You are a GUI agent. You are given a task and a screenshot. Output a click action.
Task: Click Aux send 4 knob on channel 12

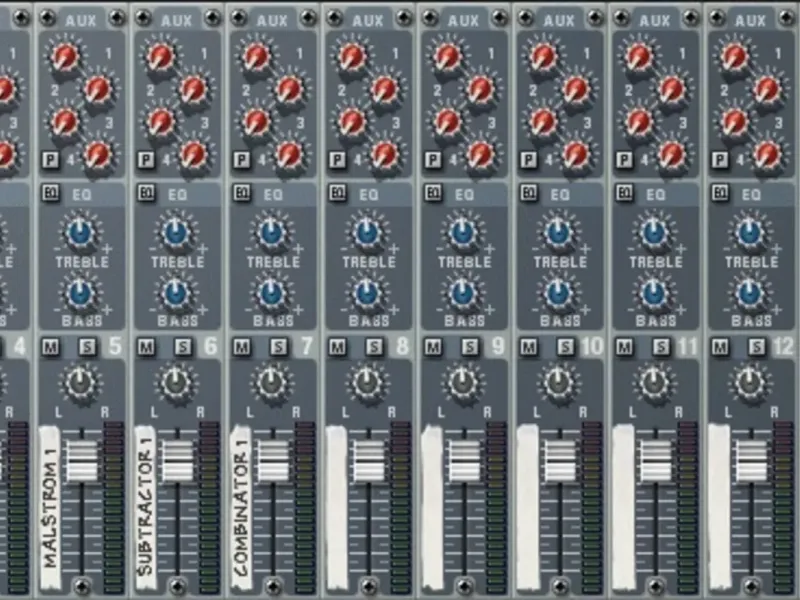tap(768, 155)
